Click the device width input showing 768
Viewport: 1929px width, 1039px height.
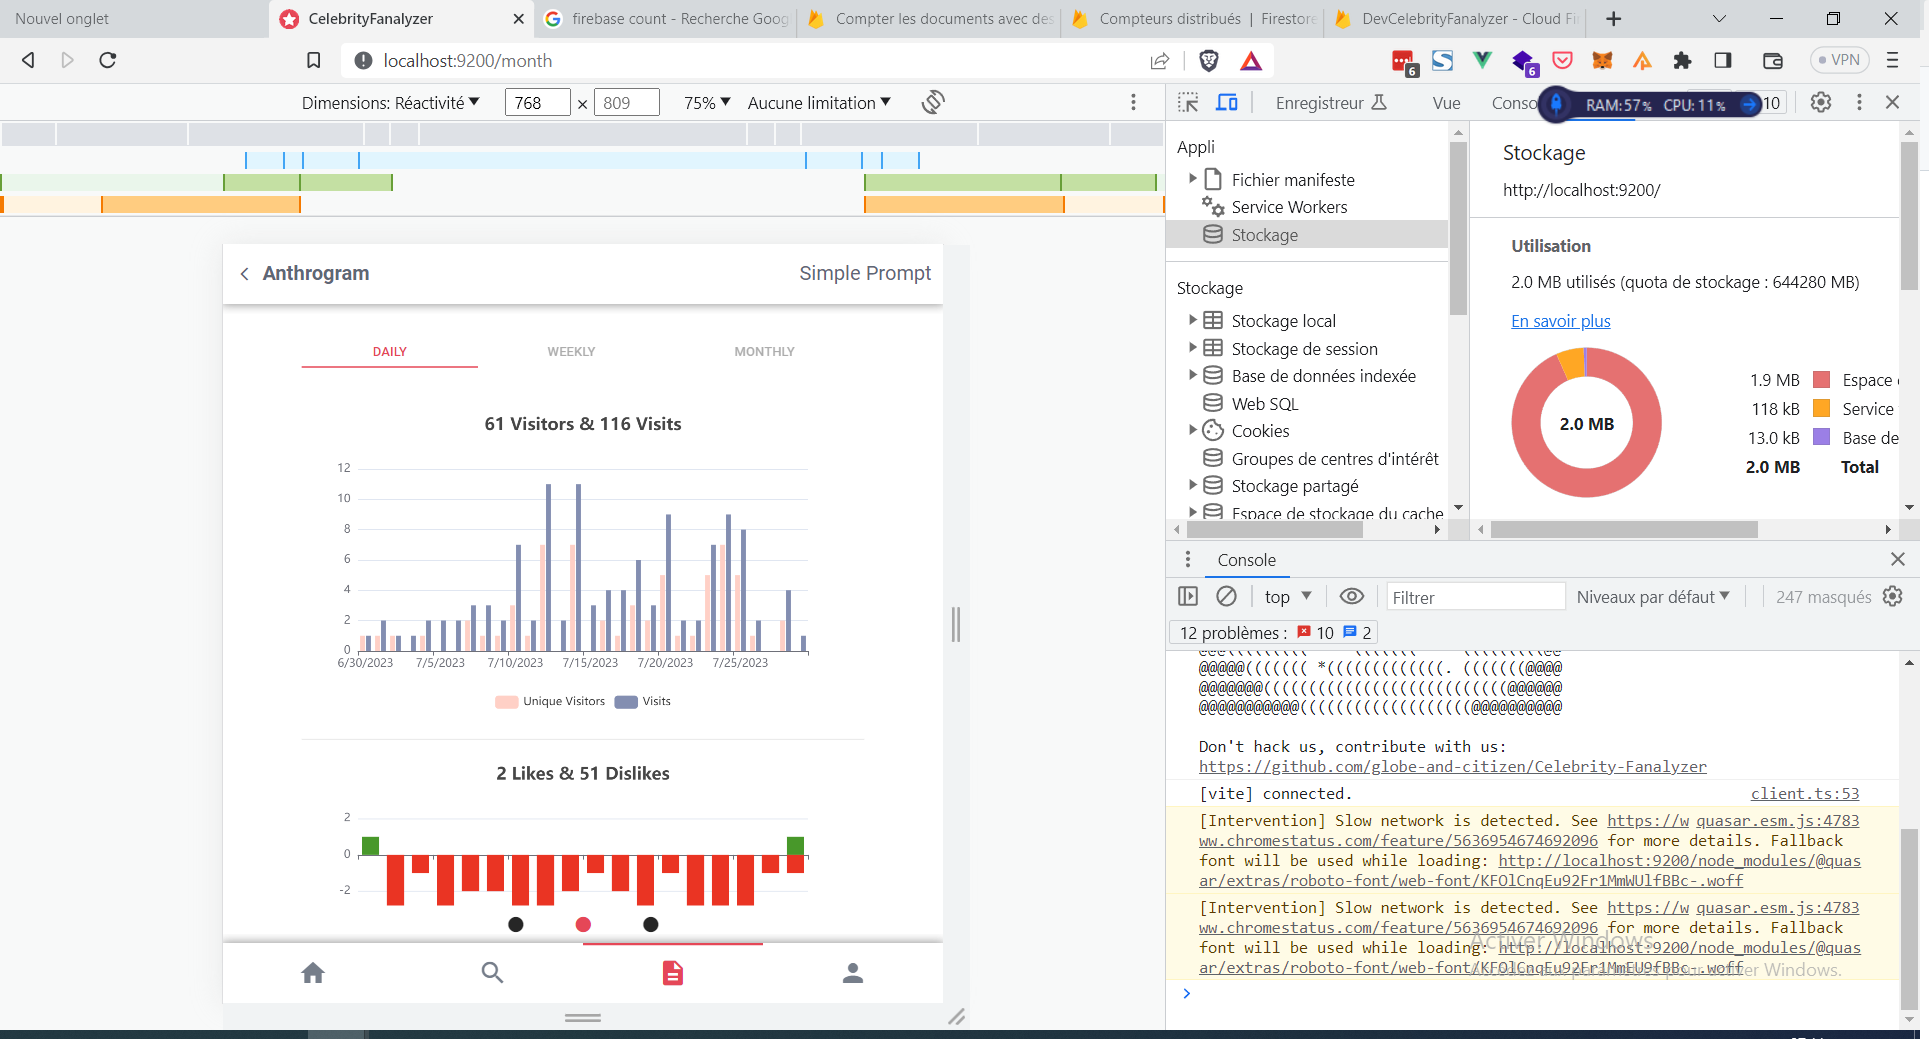(x=537, y=102)
